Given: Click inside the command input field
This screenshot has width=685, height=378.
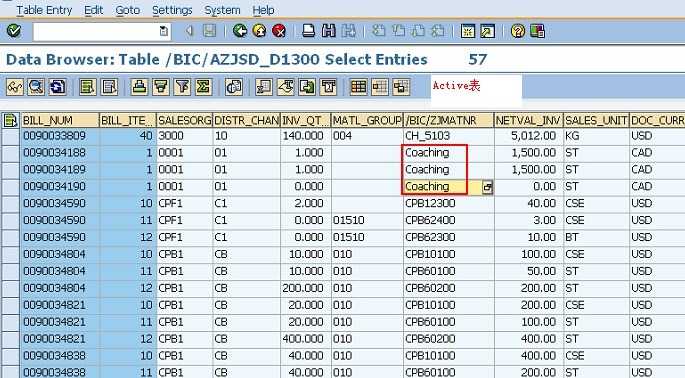Looking at the screenshot, I should (96, 31).
